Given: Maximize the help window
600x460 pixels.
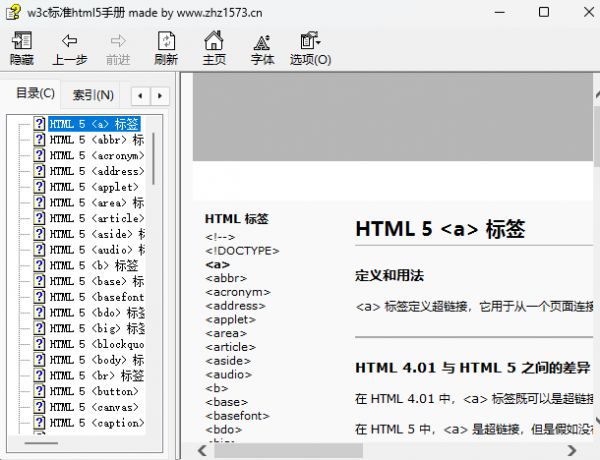Looking at the screenshot, I should (x=544, y=12).
